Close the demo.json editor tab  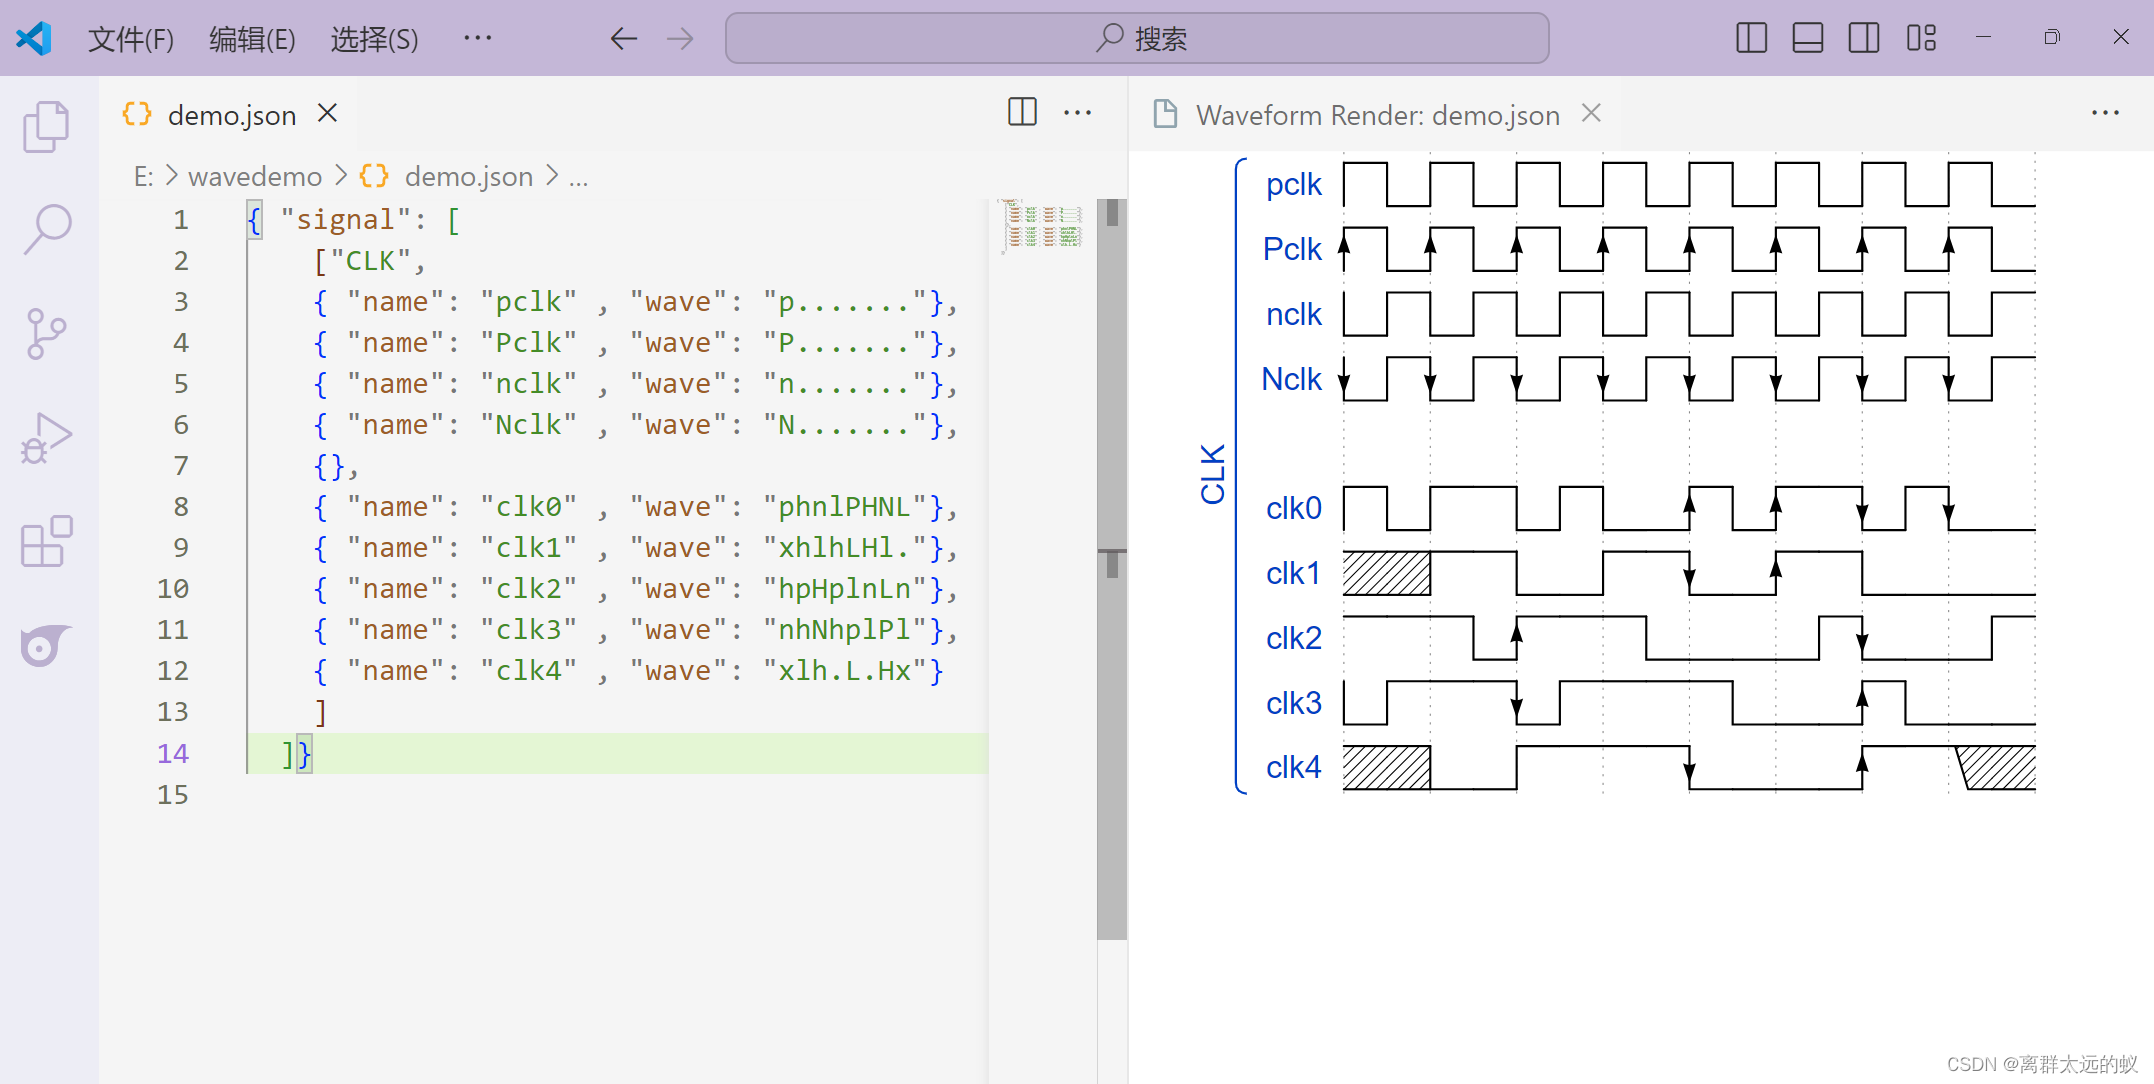[327, 113]
